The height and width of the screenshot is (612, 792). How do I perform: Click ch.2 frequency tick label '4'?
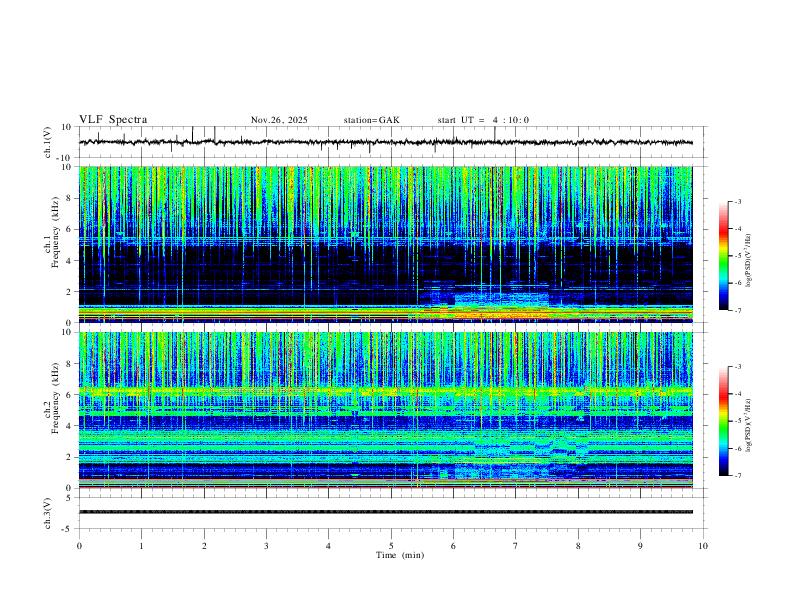coord(70,426)
